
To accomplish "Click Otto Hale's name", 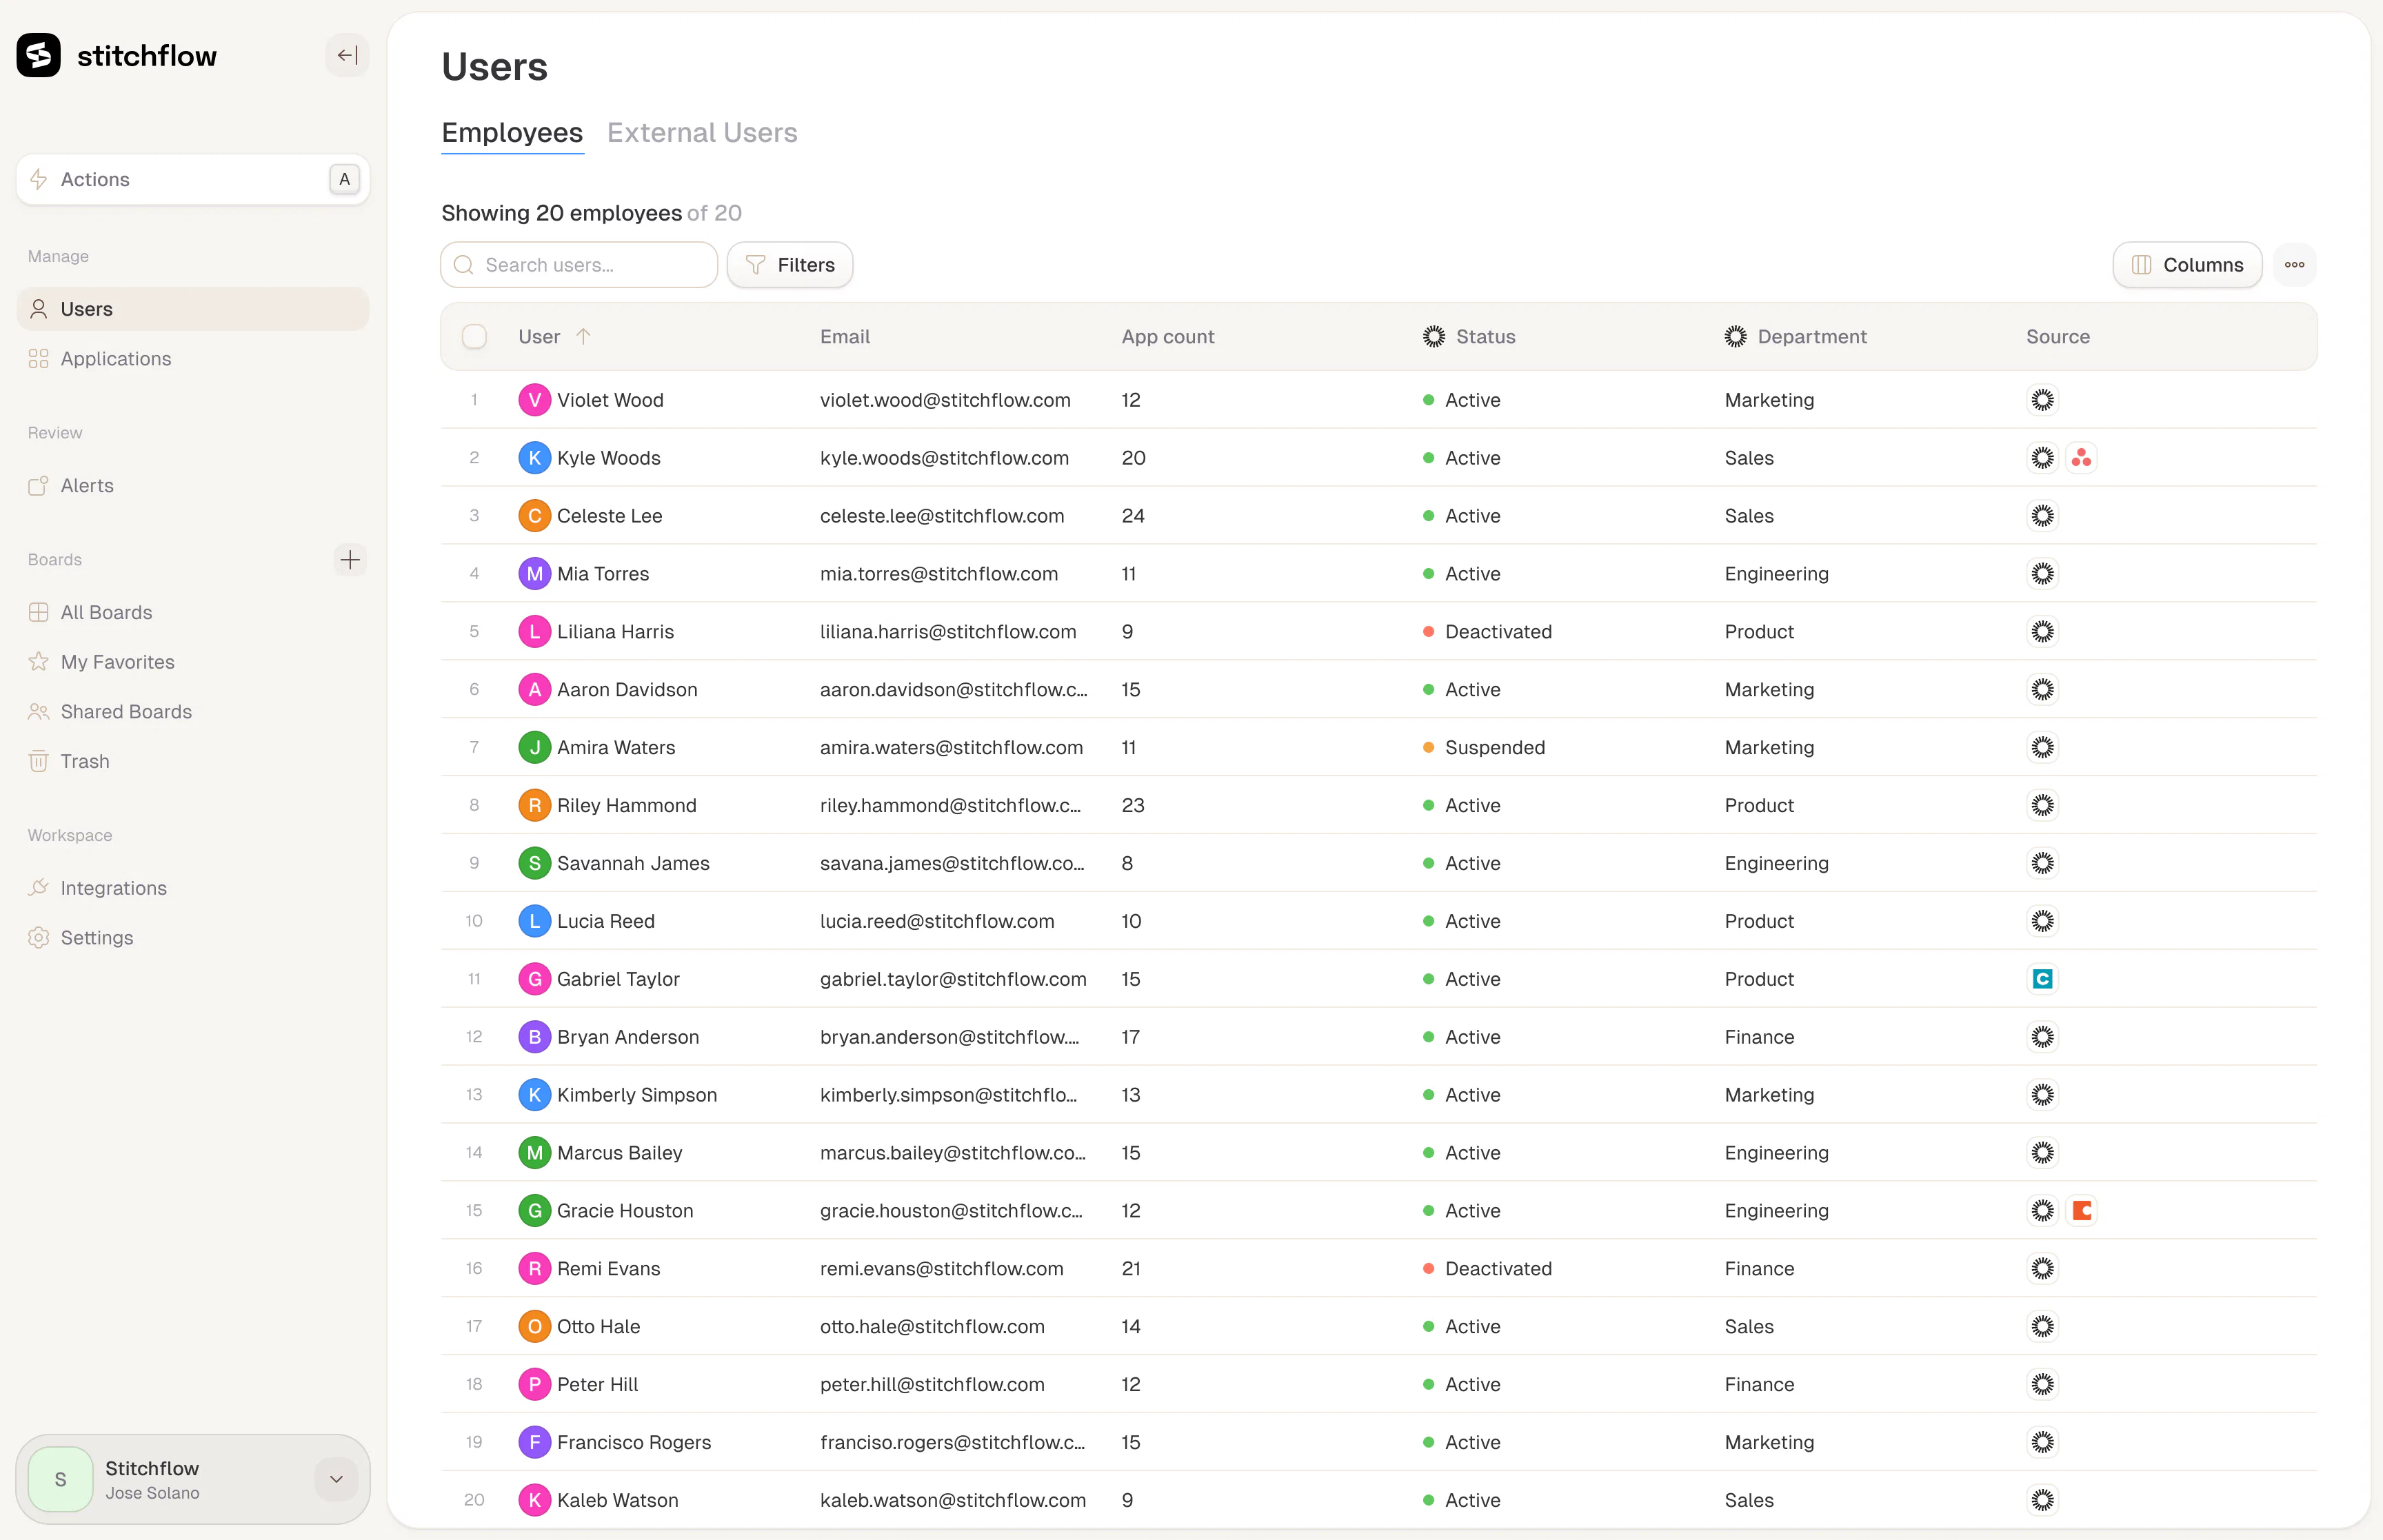I will pyautogui.click(x=598, y=1327).
